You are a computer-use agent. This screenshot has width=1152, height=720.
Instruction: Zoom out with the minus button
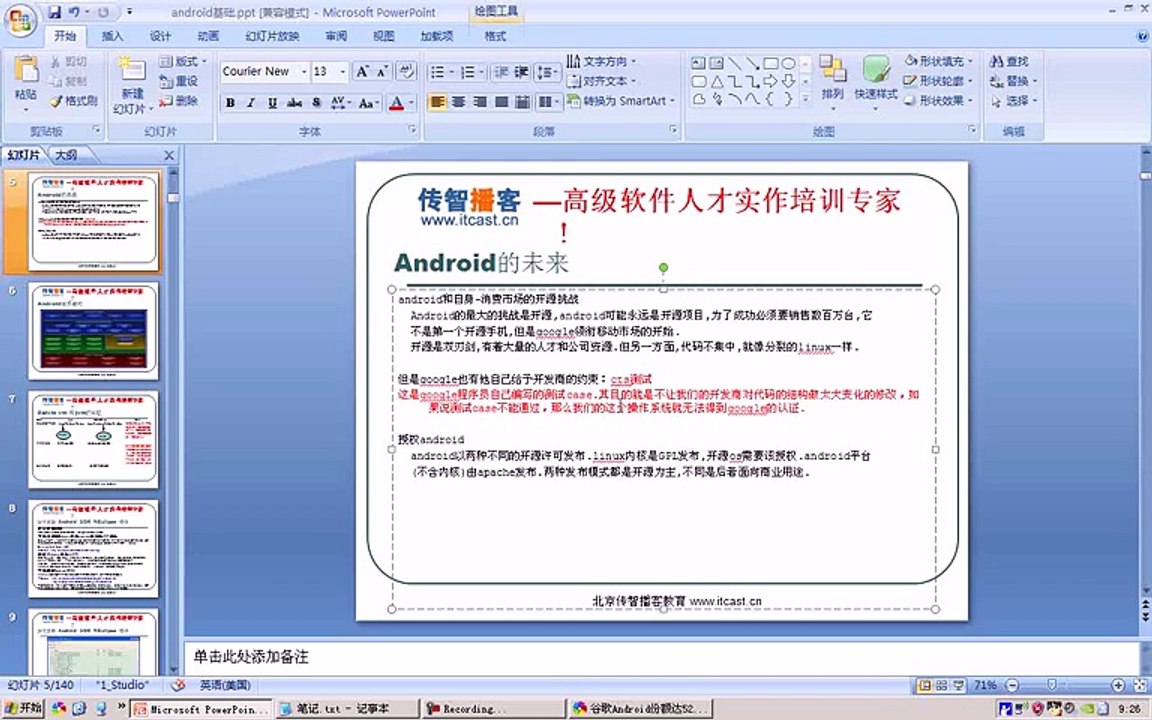[x=1012, y=685]
